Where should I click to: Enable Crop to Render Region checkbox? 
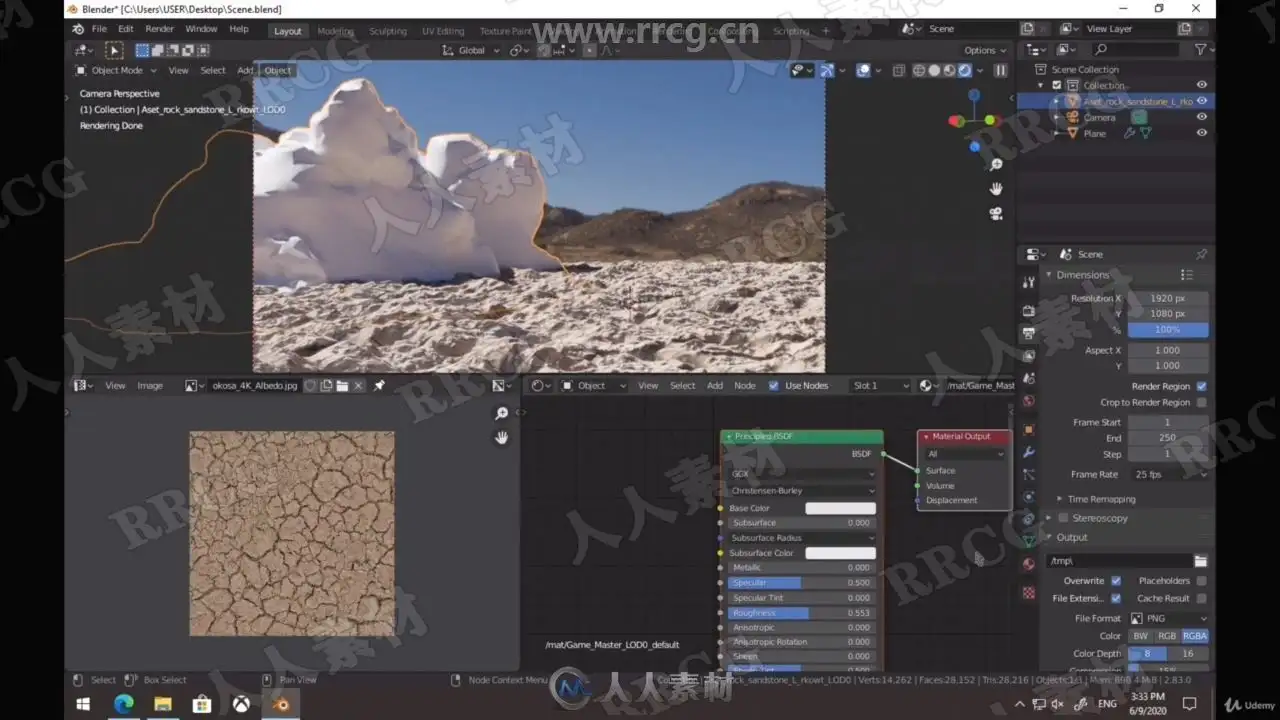pos(1201,402)
